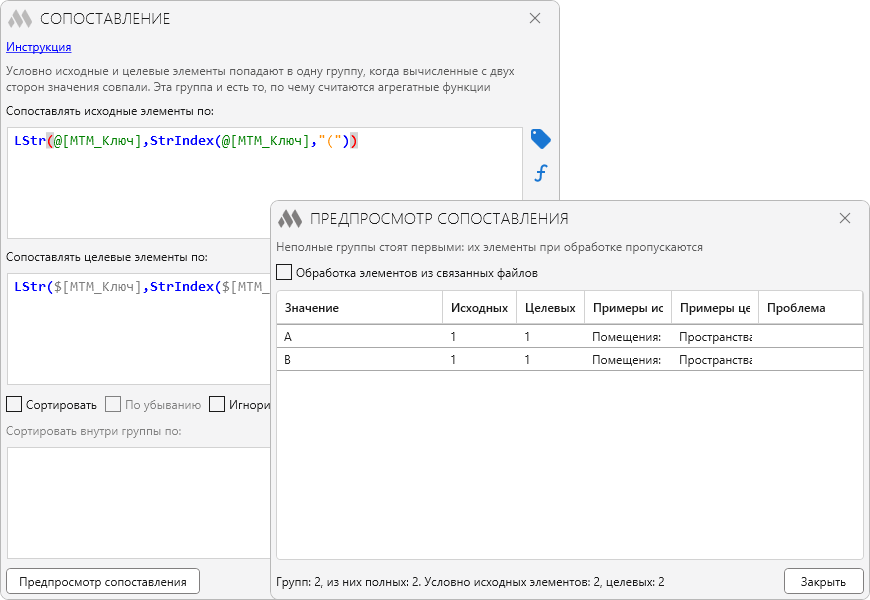Screen dimensions: 870x600
Task: Click the Предпросмотр сопоставления button
Action: (103, 582)
